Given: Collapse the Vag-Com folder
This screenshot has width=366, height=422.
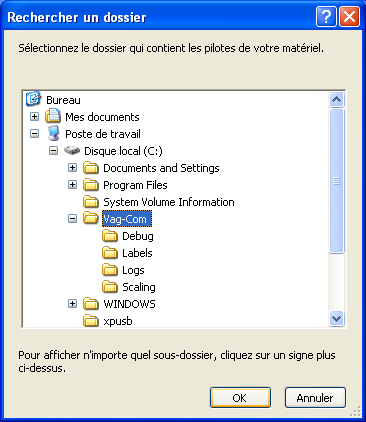Looking at the screenshot, I should (x=72, y=219).
